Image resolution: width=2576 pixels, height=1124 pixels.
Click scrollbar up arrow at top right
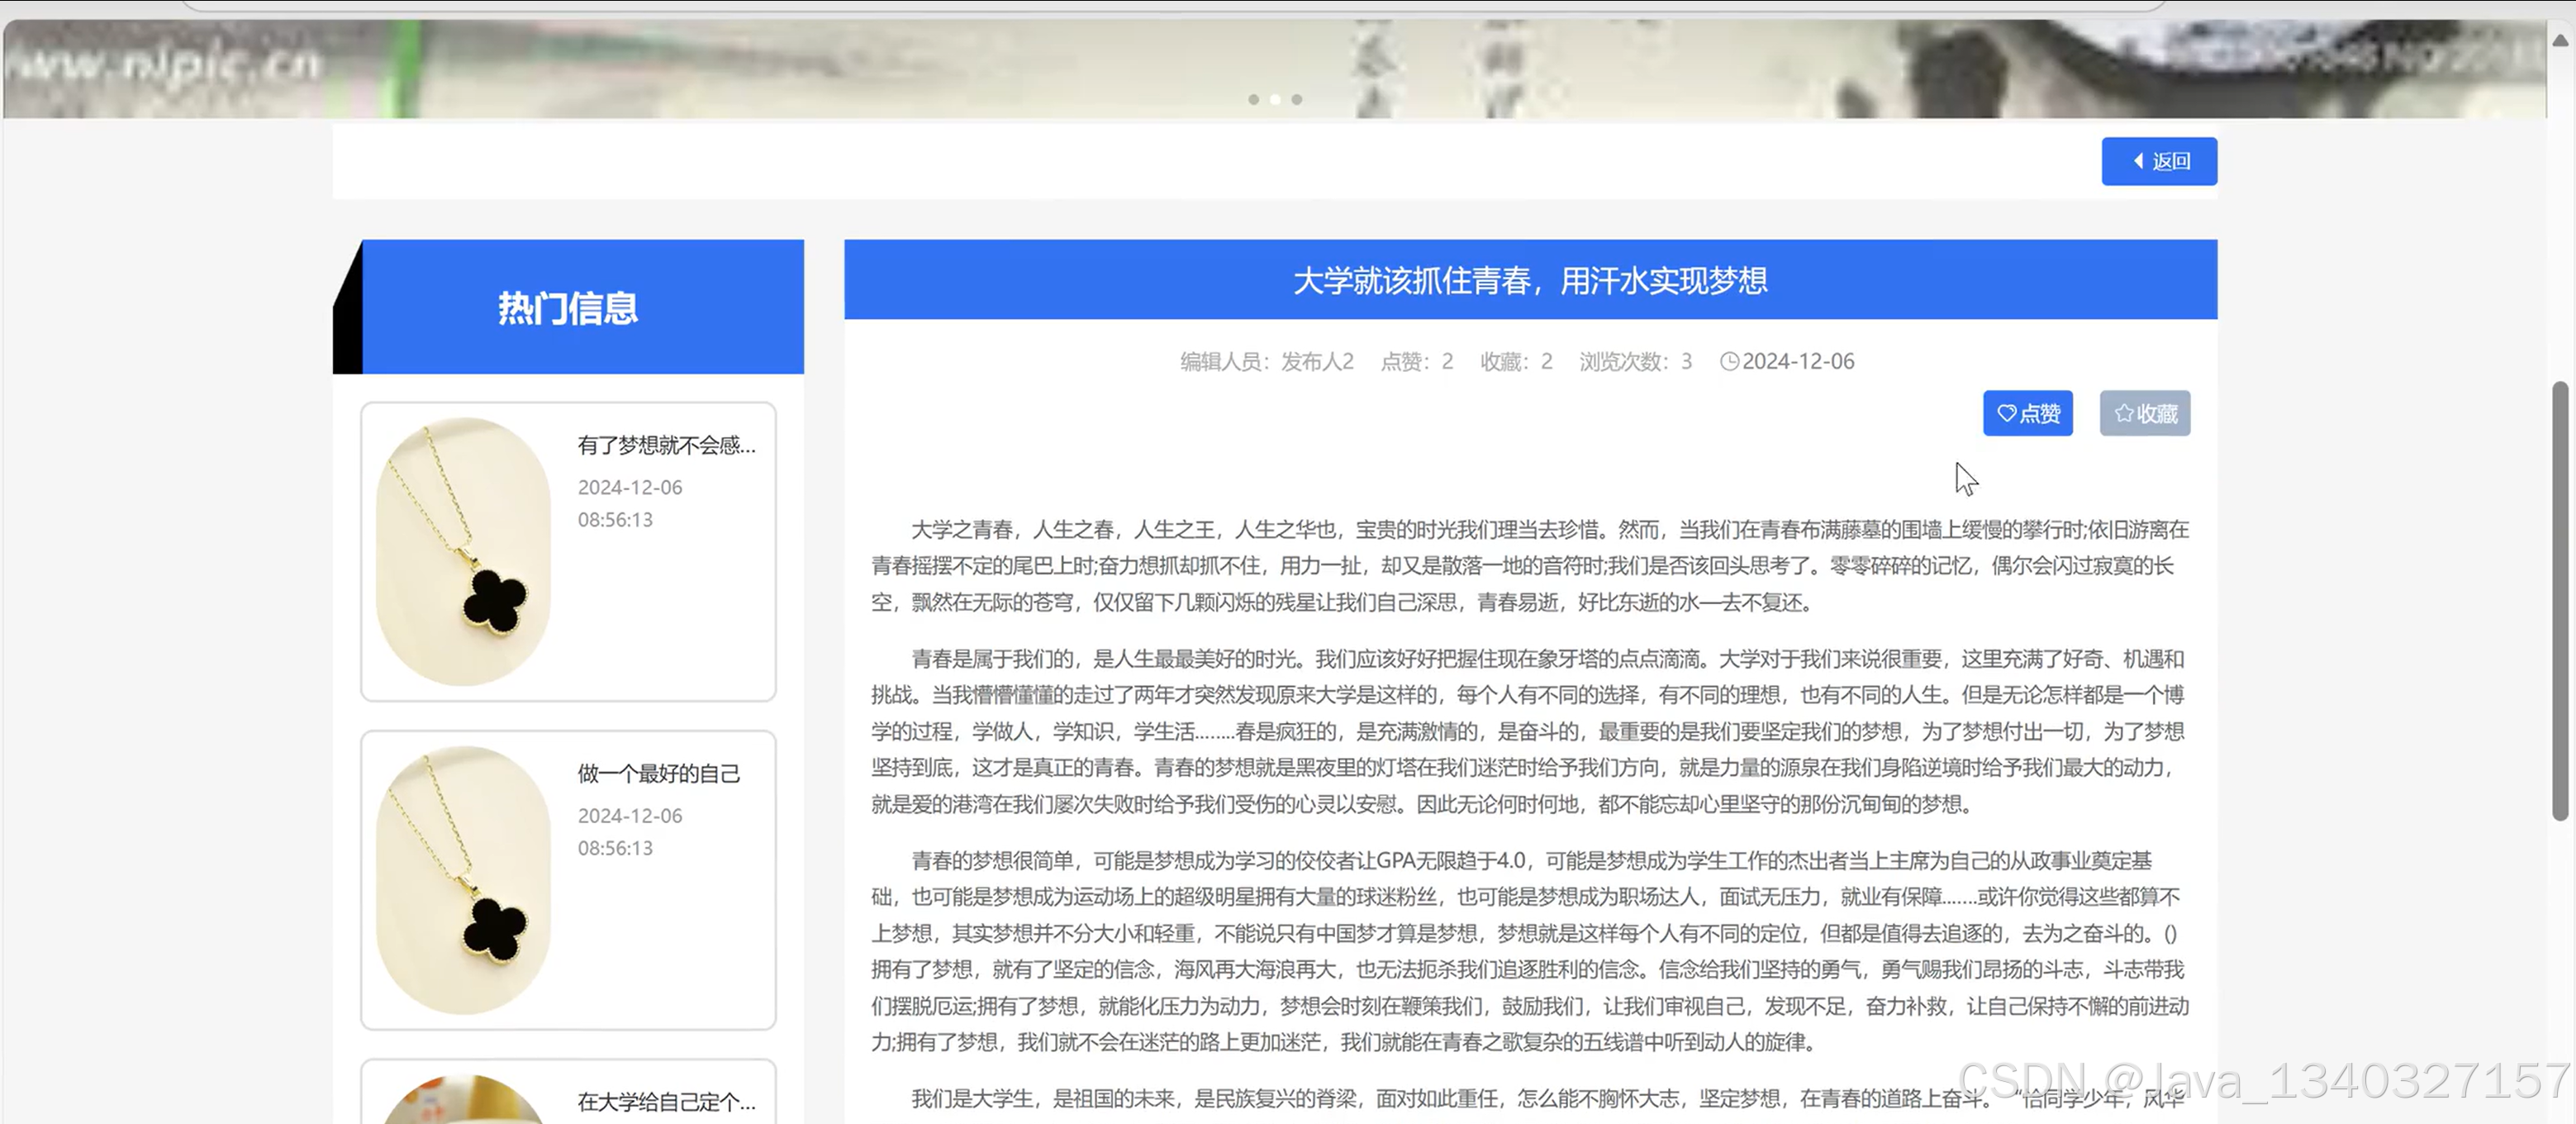2560,40
